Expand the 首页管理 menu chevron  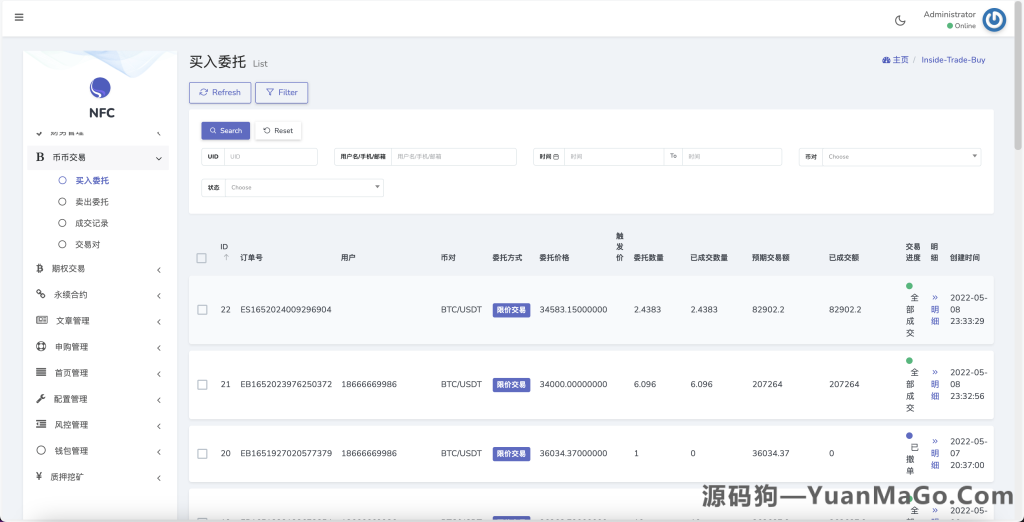coord(159,374)
